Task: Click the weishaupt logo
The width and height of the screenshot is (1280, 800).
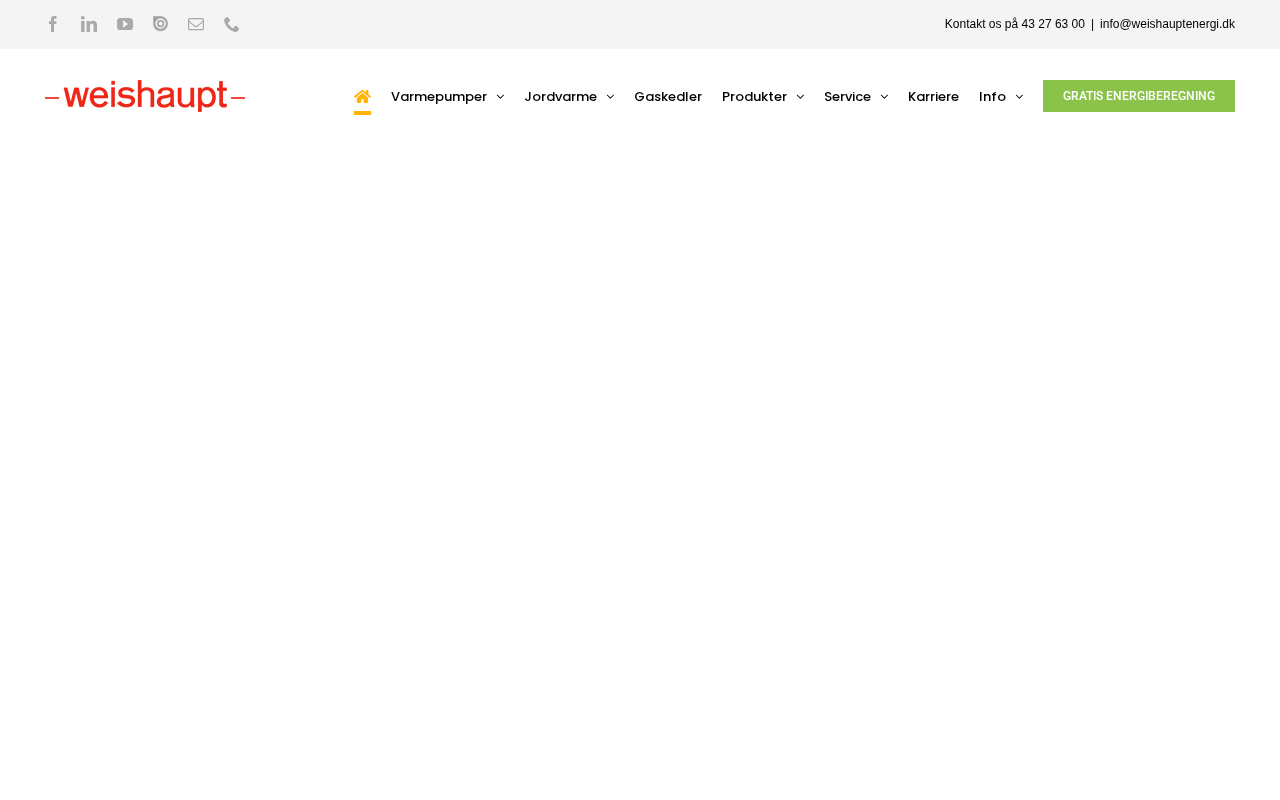Action: [x=145, y=96]
